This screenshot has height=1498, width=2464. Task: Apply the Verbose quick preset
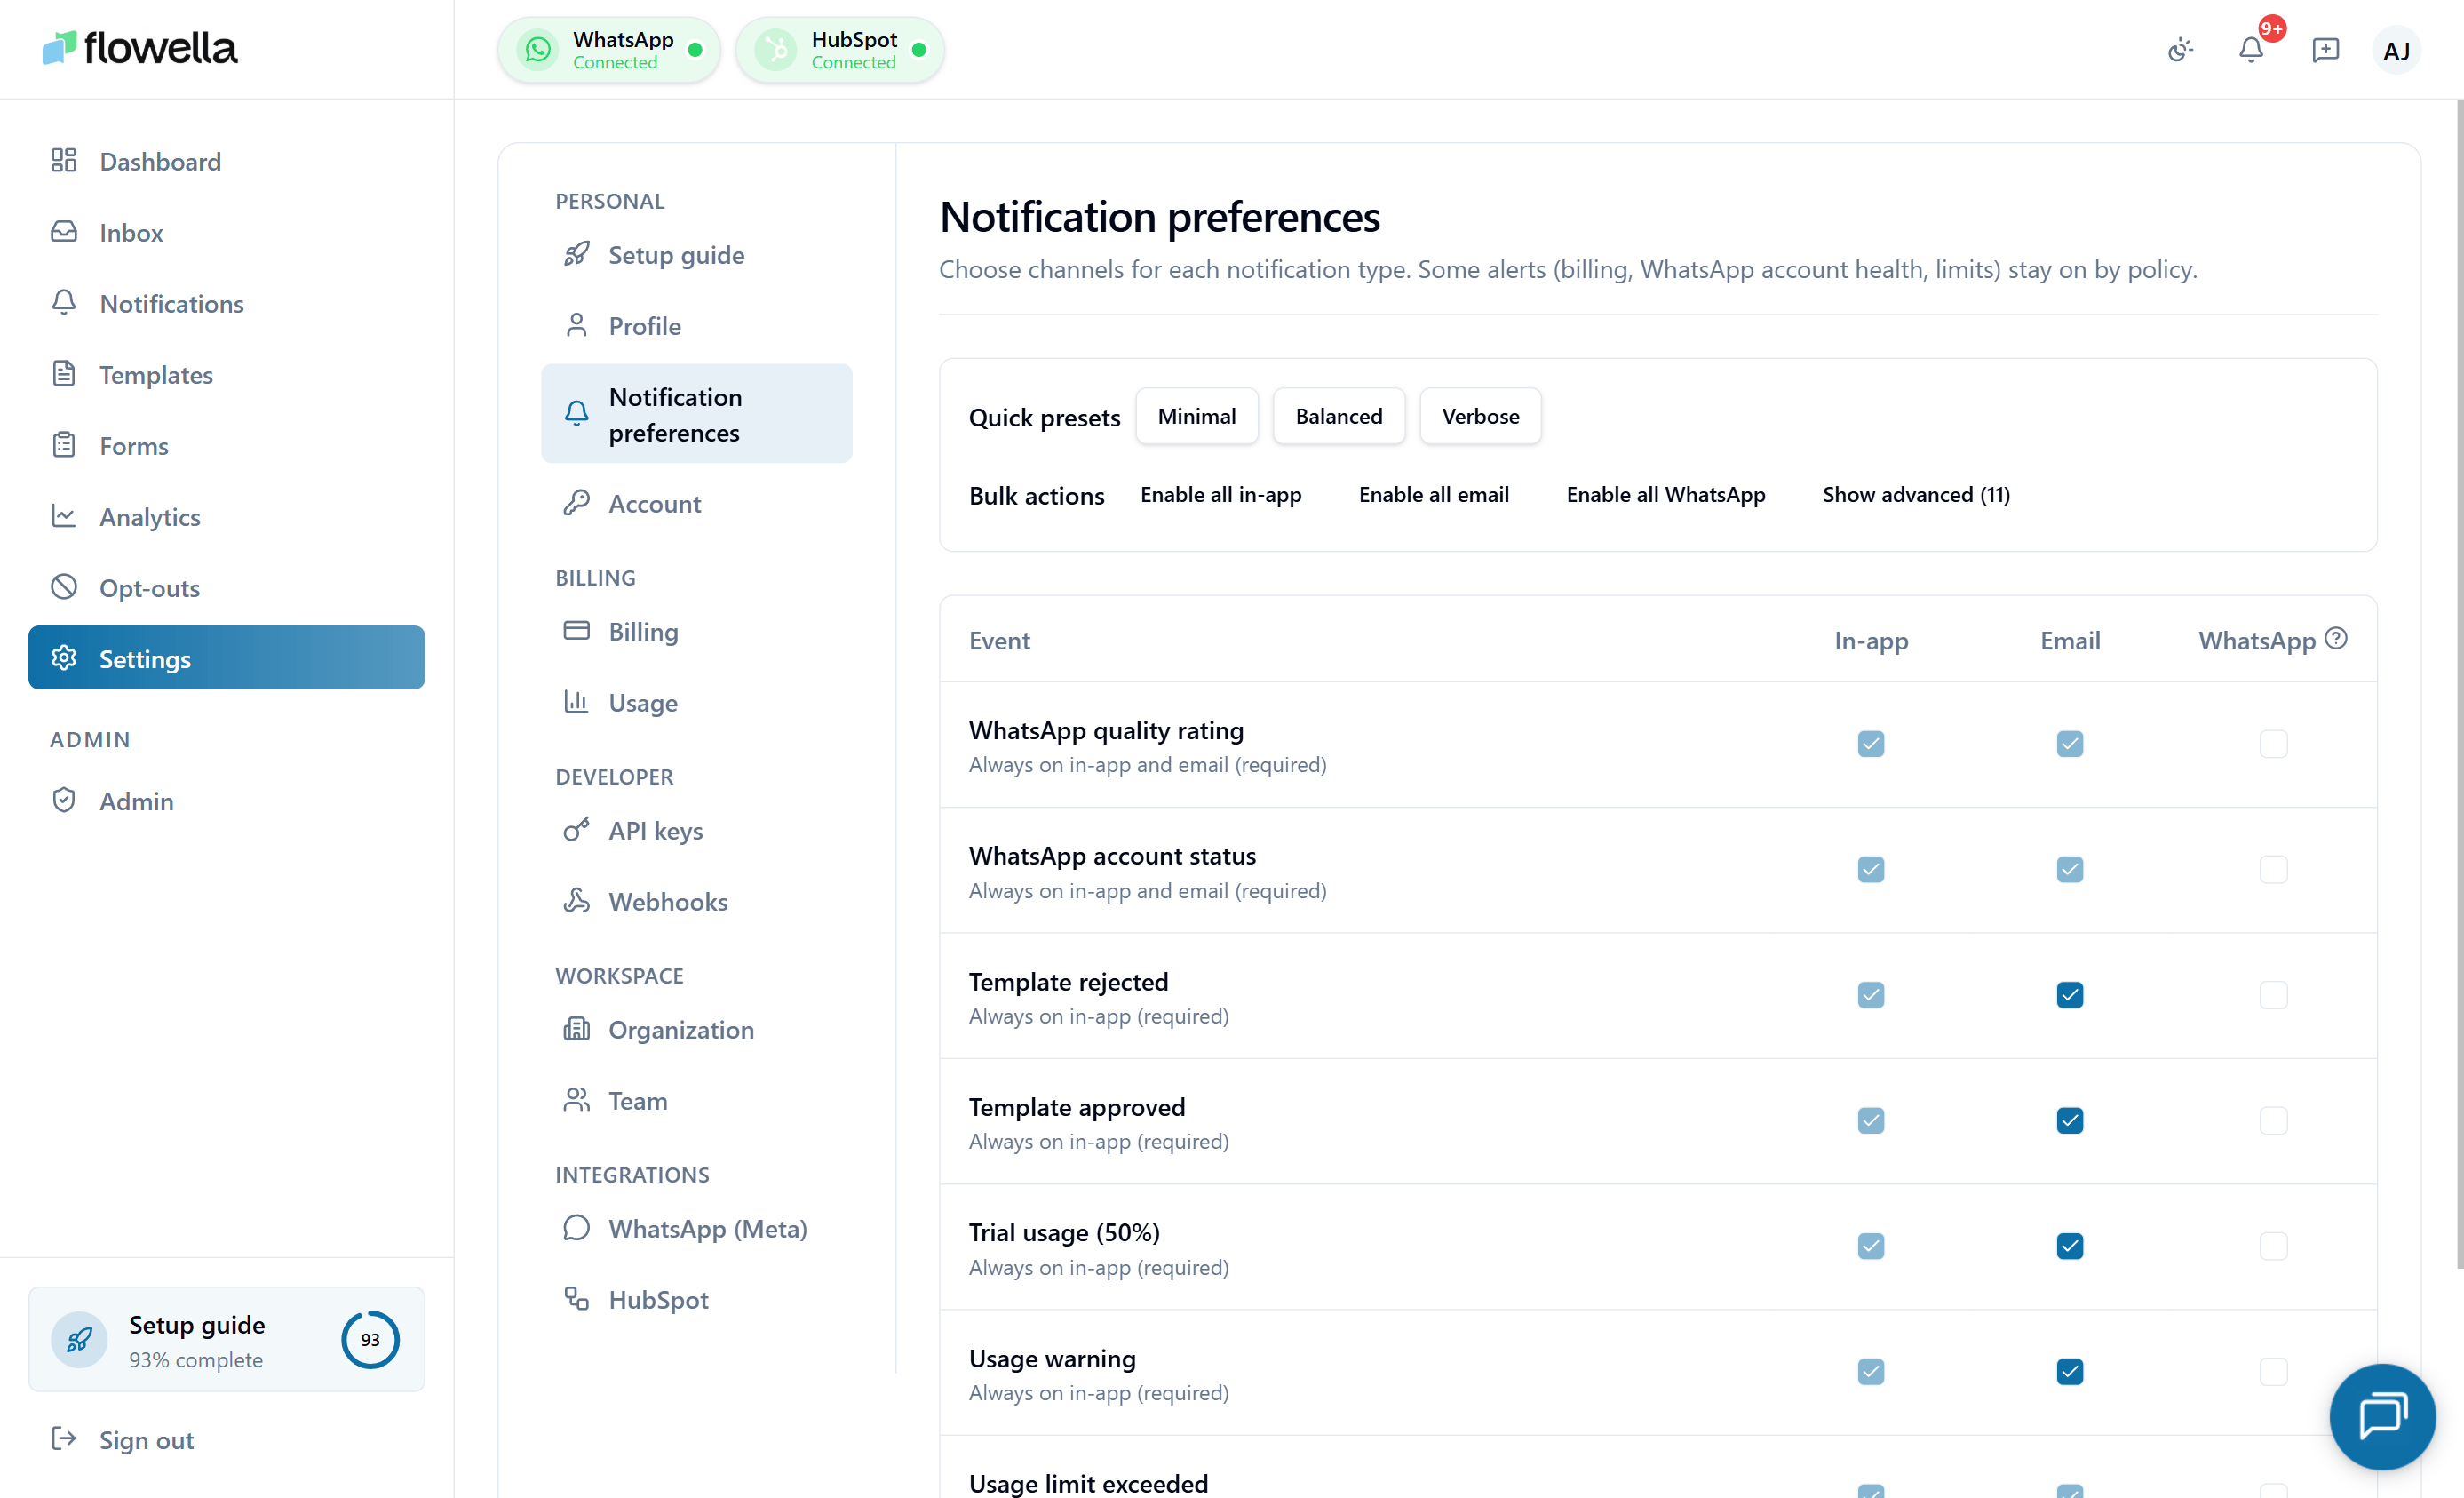[x=1480, y=416]
